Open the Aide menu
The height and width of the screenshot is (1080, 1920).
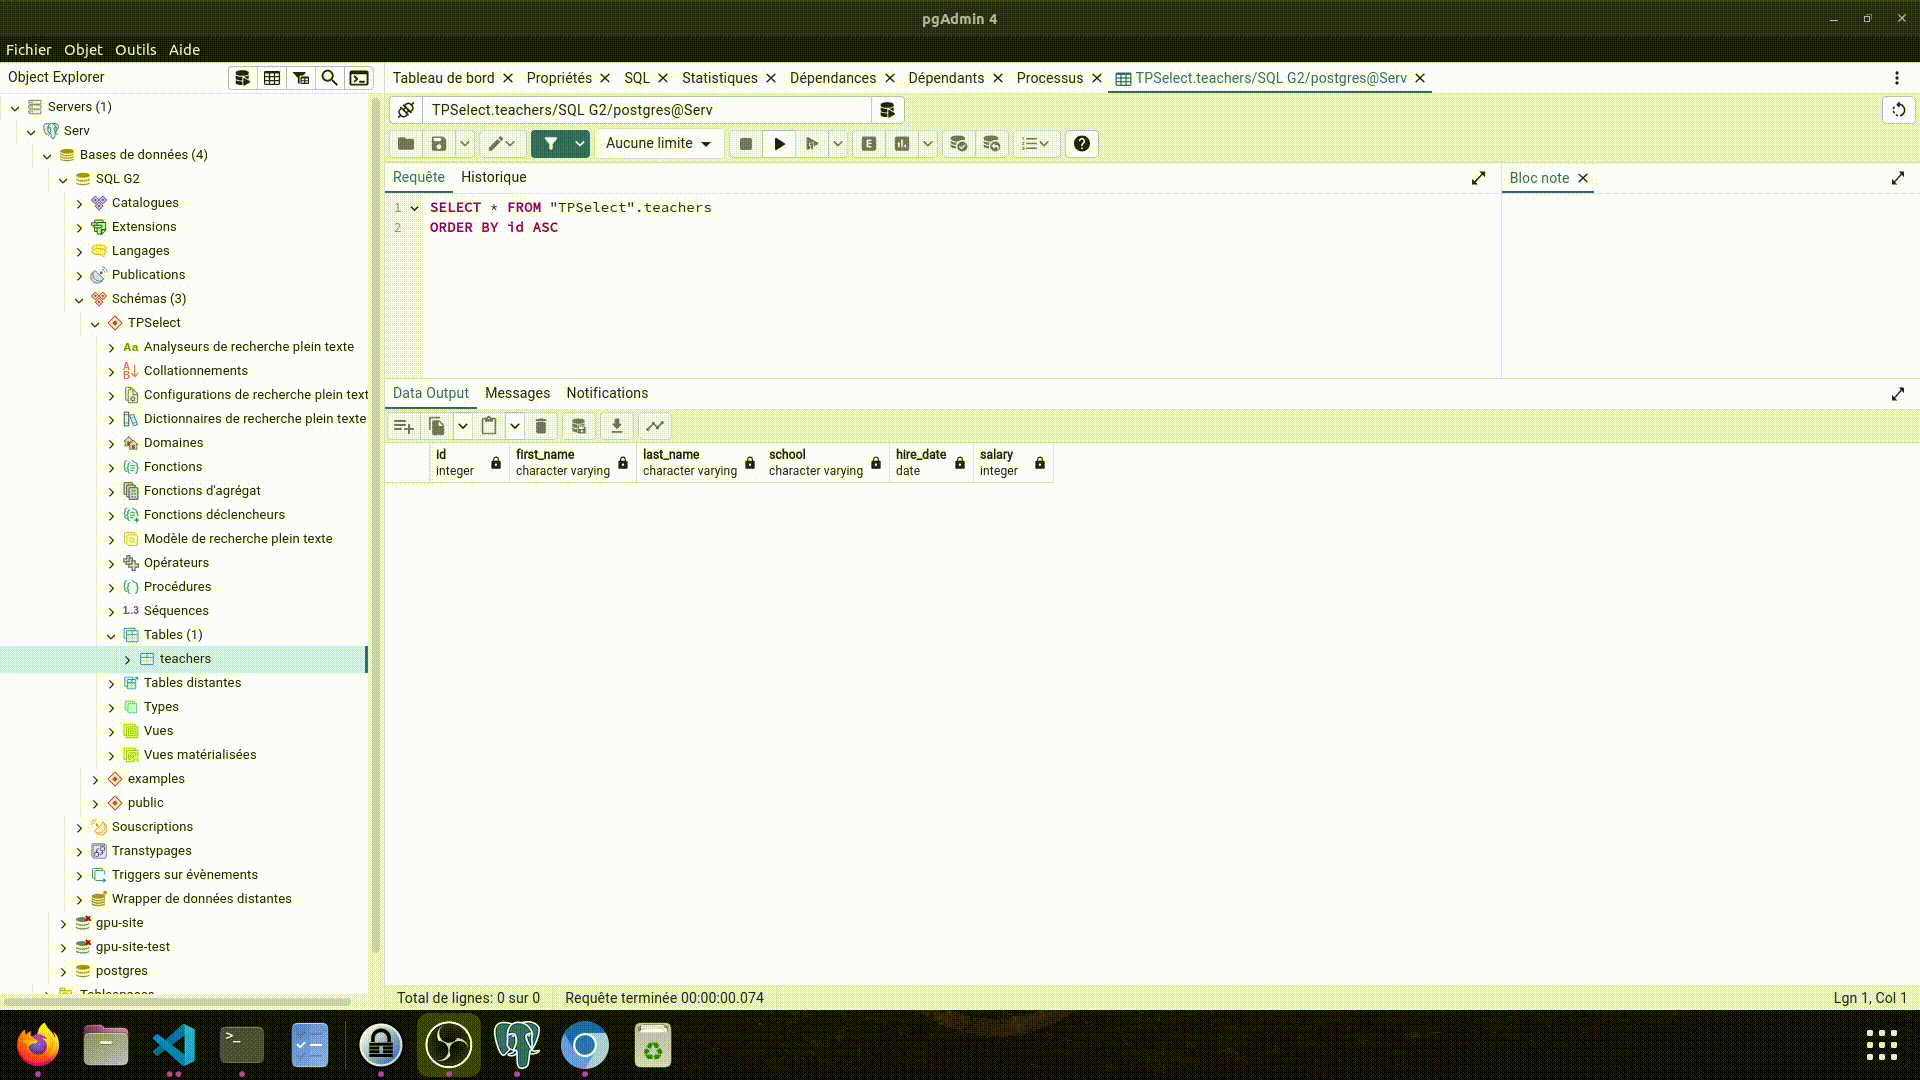pyautogui.click(x=184, y=50)
